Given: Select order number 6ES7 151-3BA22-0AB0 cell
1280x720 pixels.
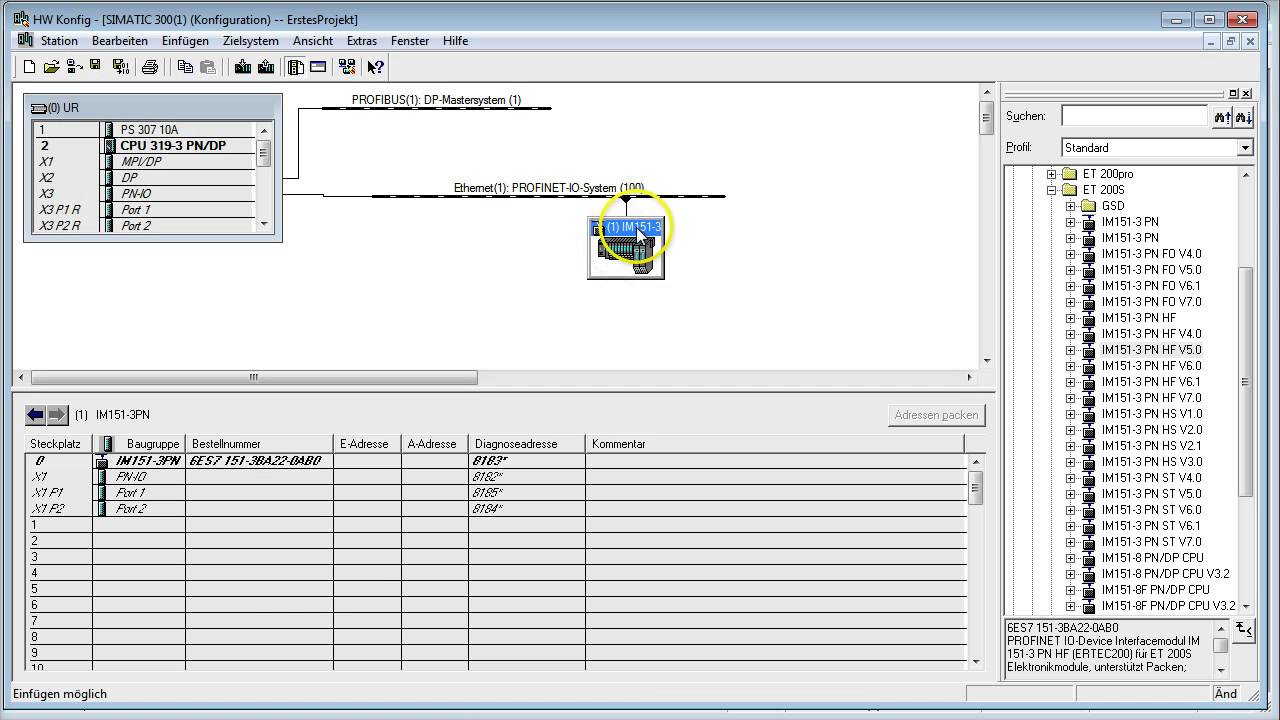Looking at the screenshot, I should pos(259,461).
